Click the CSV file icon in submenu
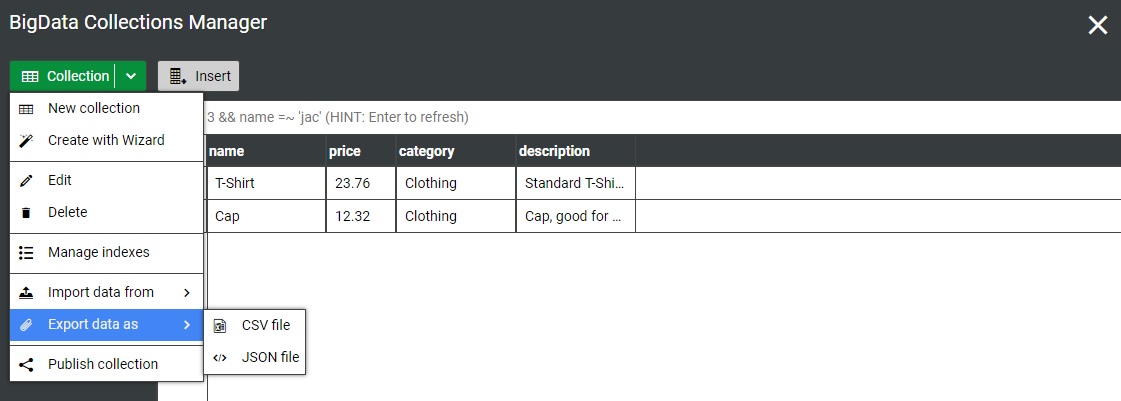This screenshot has height=401, width=1121. point(220,325)
